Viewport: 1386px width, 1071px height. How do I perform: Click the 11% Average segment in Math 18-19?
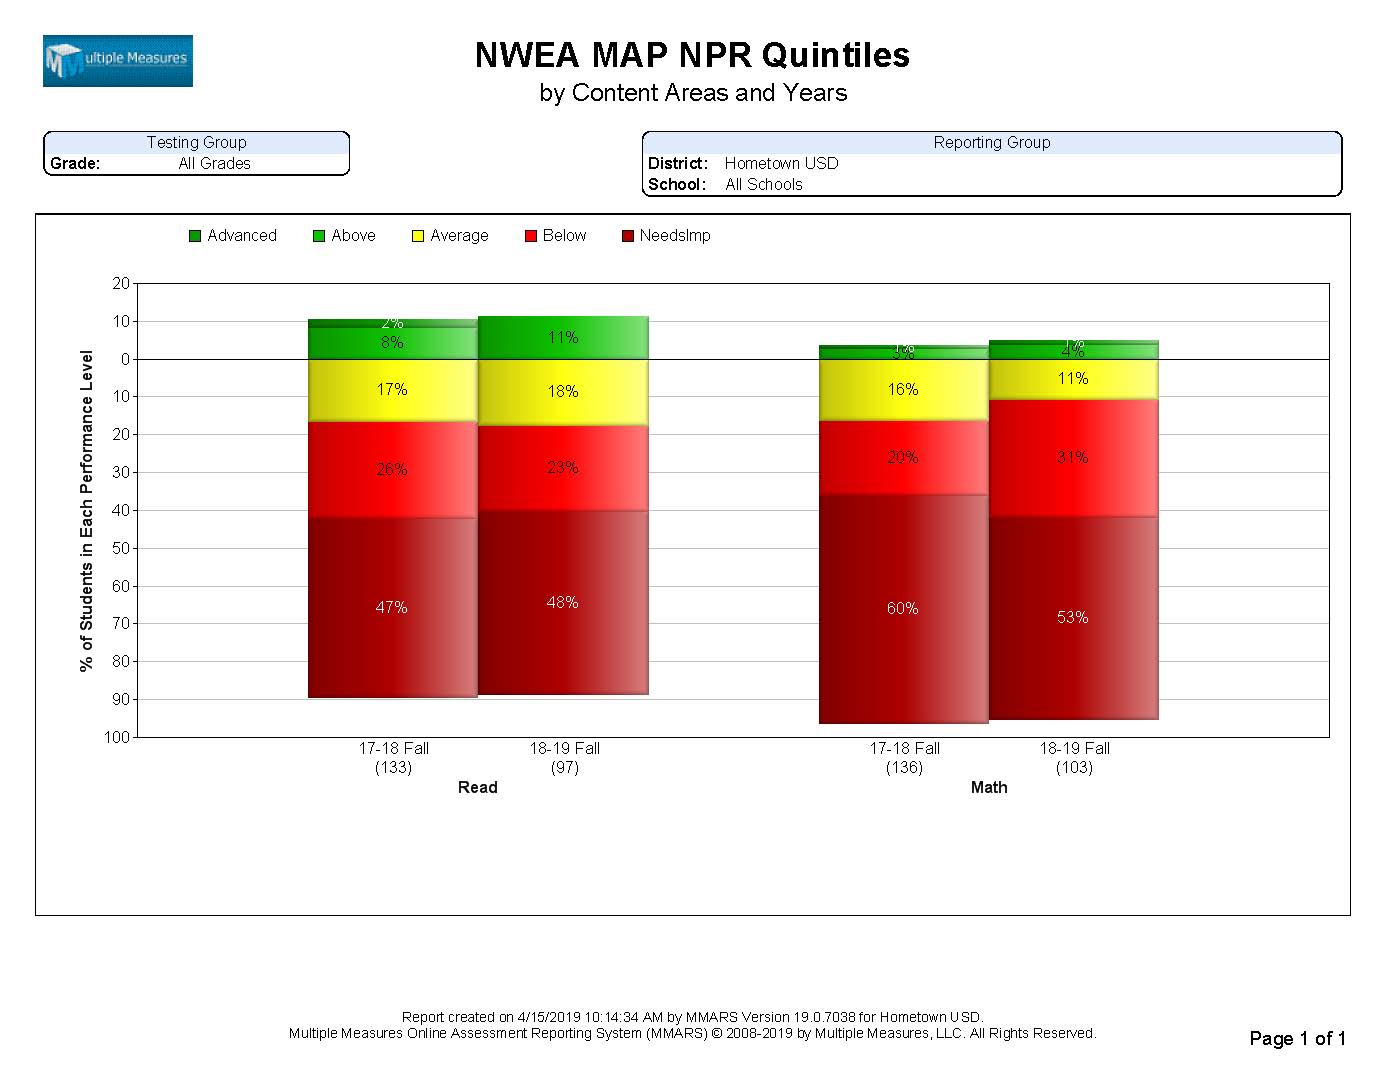coord(1073,379)
